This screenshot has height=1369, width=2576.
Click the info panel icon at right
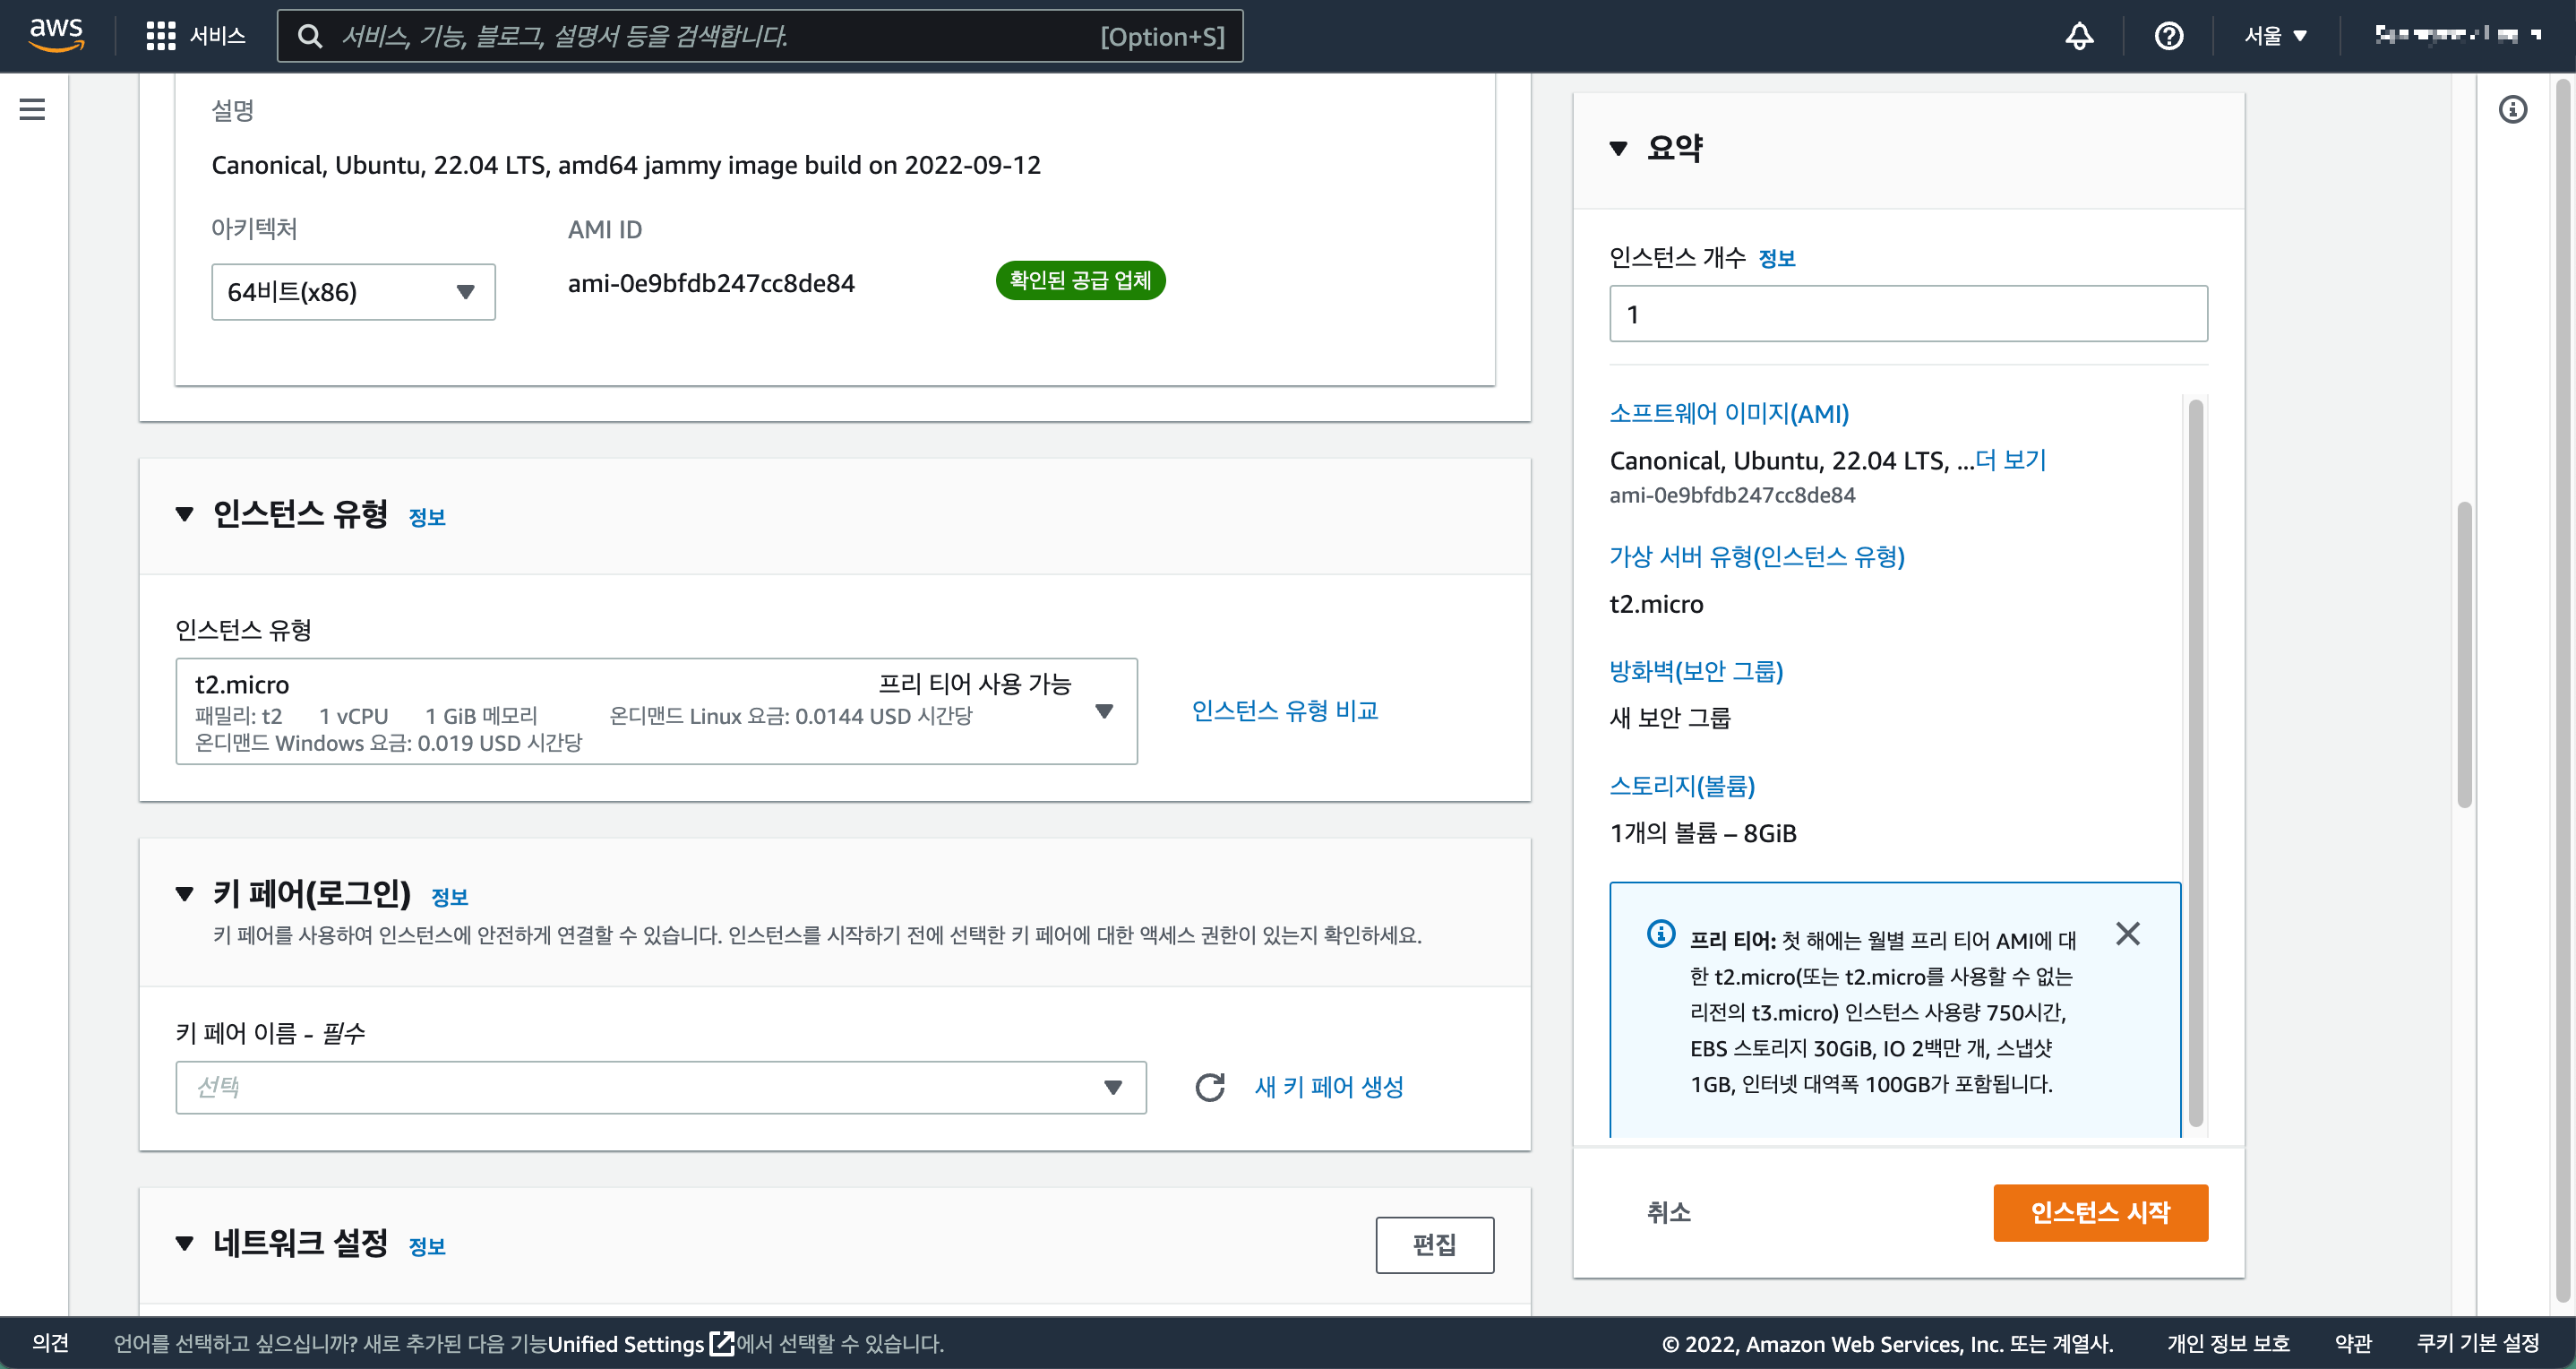tap(2512, 109)
